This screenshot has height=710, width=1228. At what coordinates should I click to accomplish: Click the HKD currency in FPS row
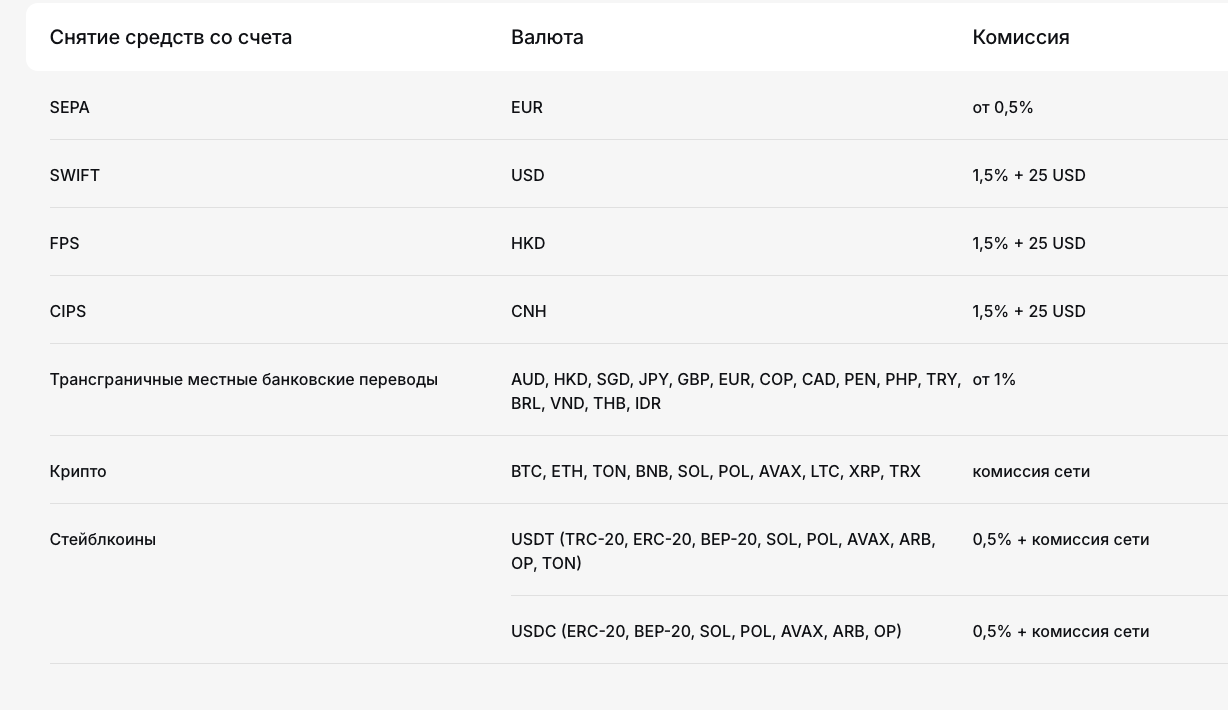pyautogui.click(x=528, y=243)
